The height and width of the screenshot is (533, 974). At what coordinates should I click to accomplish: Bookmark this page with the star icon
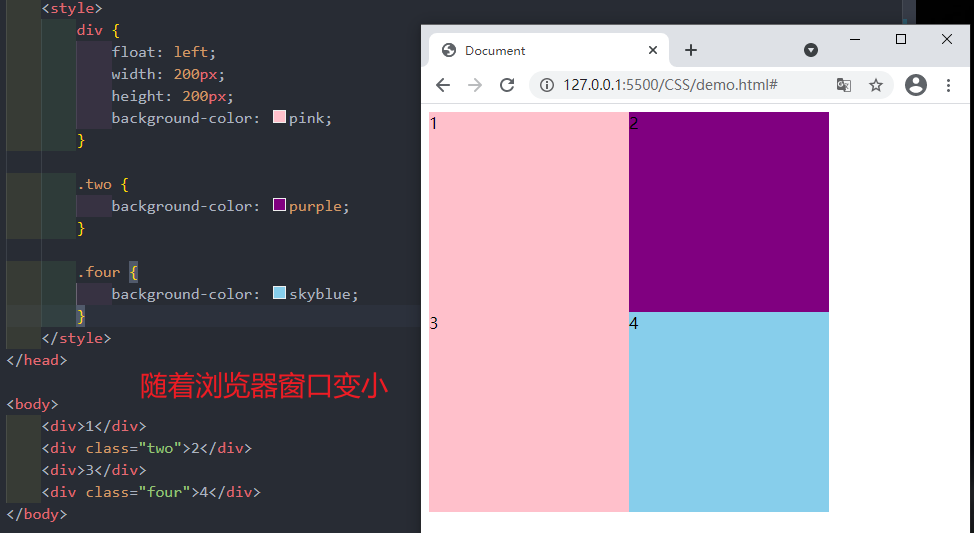[x=876, y=85]
